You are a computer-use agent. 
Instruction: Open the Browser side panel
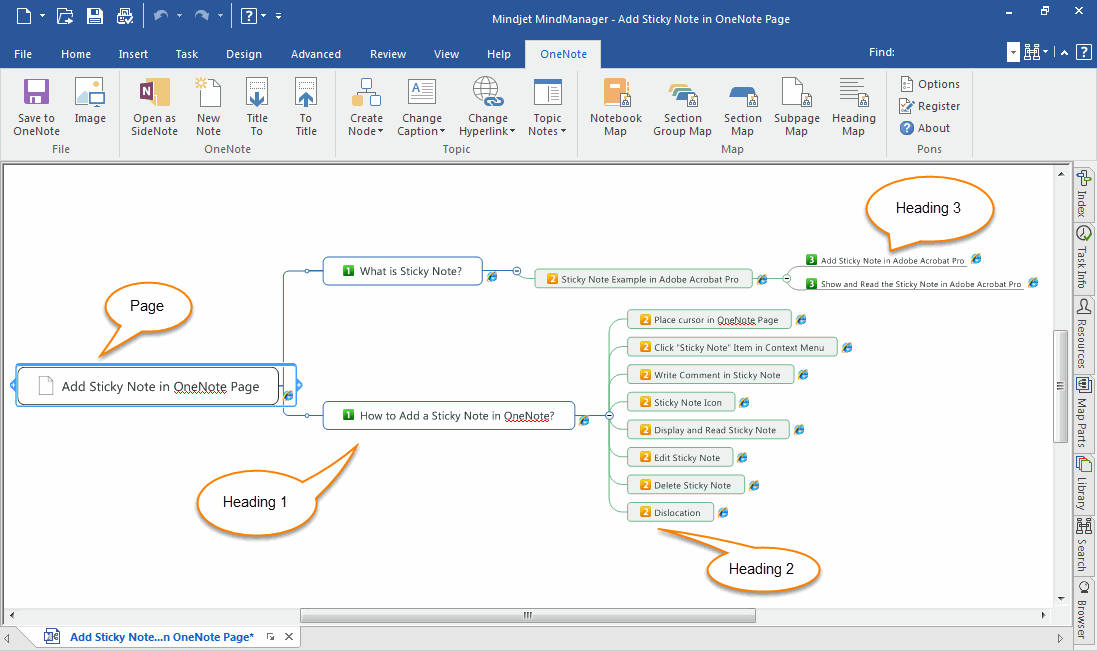point(1083,610)
